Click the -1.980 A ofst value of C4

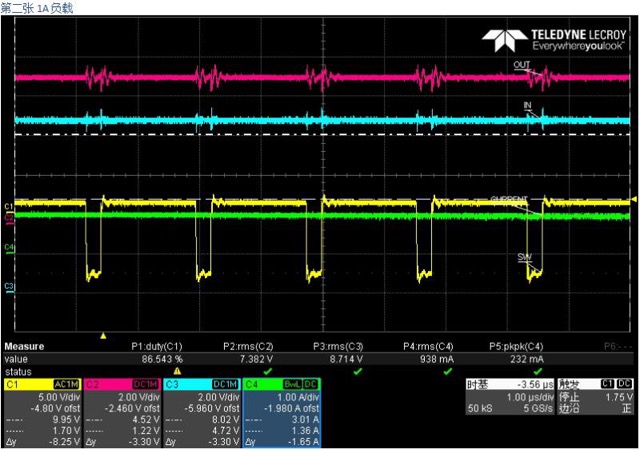point(292,408)
